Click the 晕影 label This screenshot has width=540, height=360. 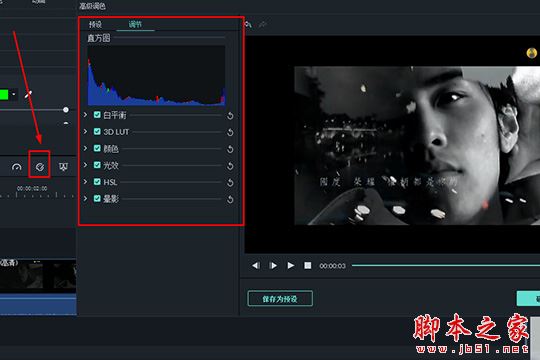click(111, 199)
